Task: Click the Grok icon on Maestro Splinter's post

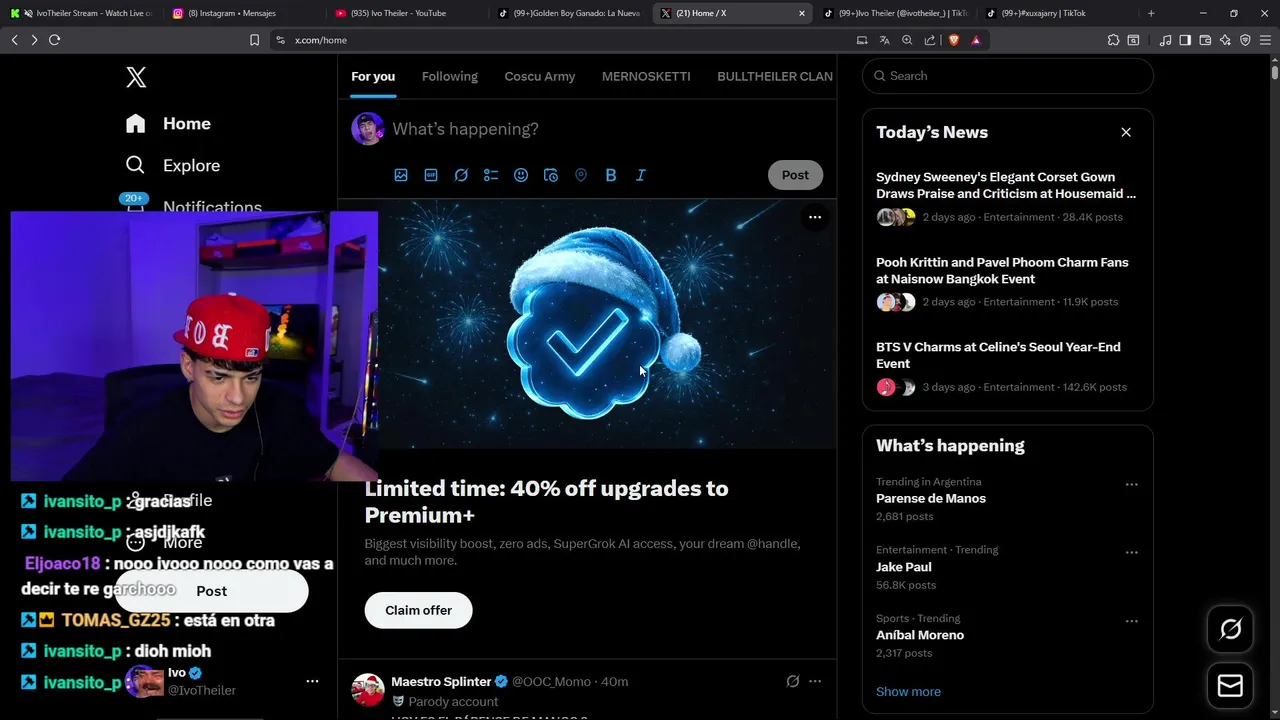Action: click(x=793, y=681)
